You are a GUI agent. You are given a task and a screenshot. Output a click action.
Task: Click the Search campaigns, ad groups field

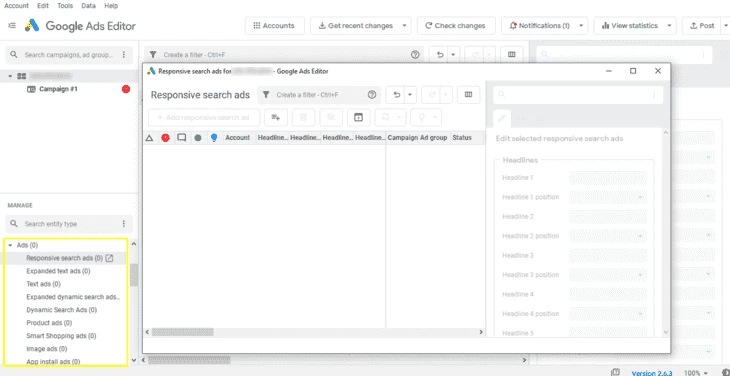pyautogui.click(x=69, y=55)
